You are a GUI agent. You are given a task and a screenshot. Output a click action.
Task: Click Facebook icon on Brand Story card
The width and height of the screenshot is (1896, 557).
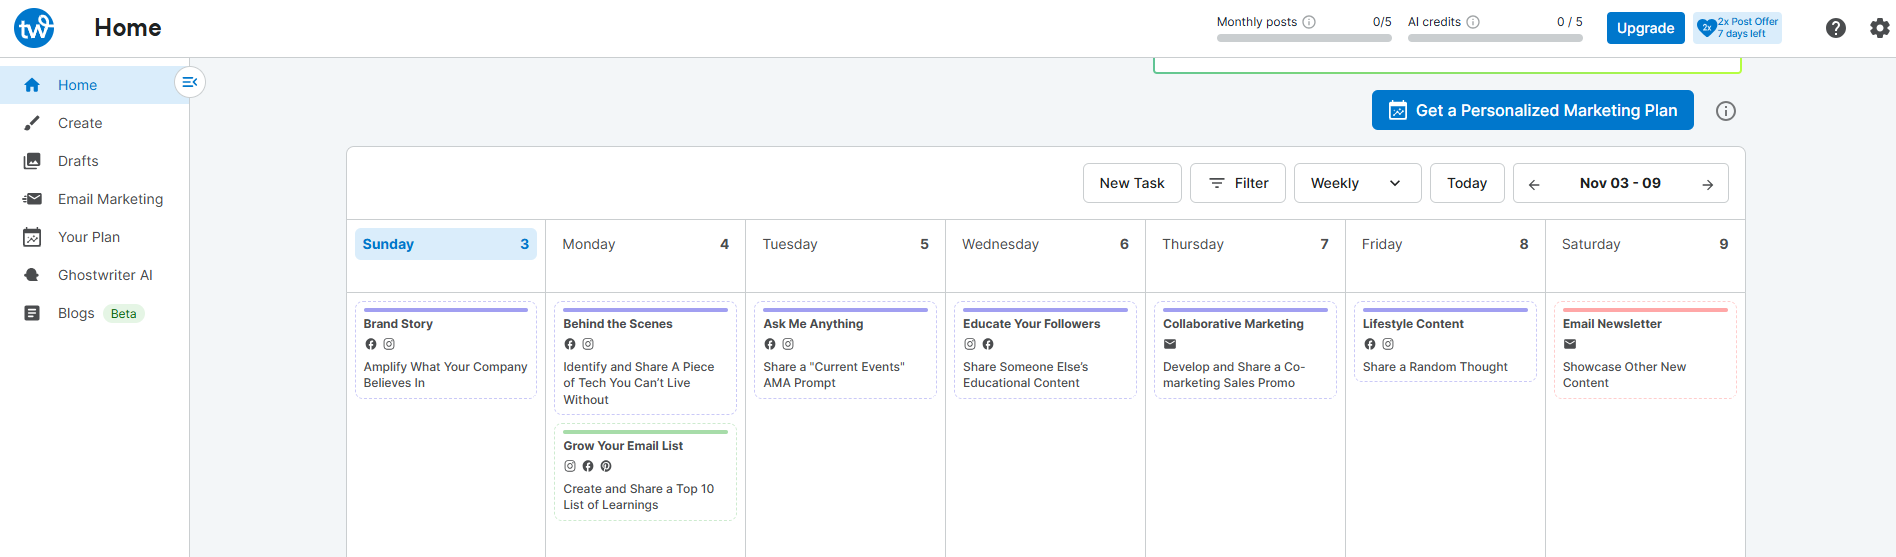click(x=371, y=344)
